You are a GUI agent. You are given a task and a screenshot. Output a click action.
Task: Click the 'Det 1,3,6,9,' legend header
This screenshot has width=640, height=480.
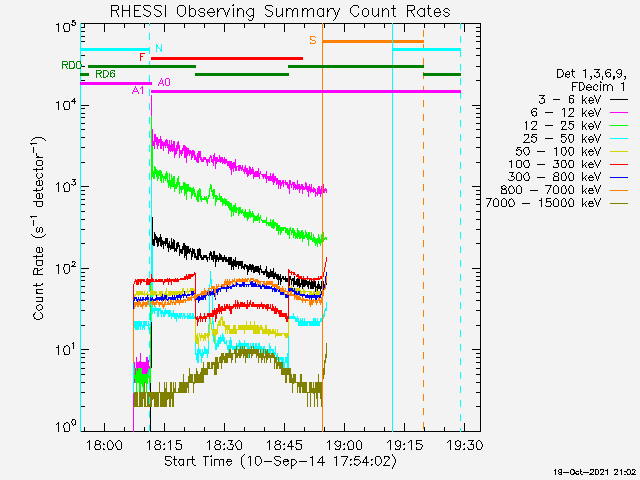tap(591, 74)
